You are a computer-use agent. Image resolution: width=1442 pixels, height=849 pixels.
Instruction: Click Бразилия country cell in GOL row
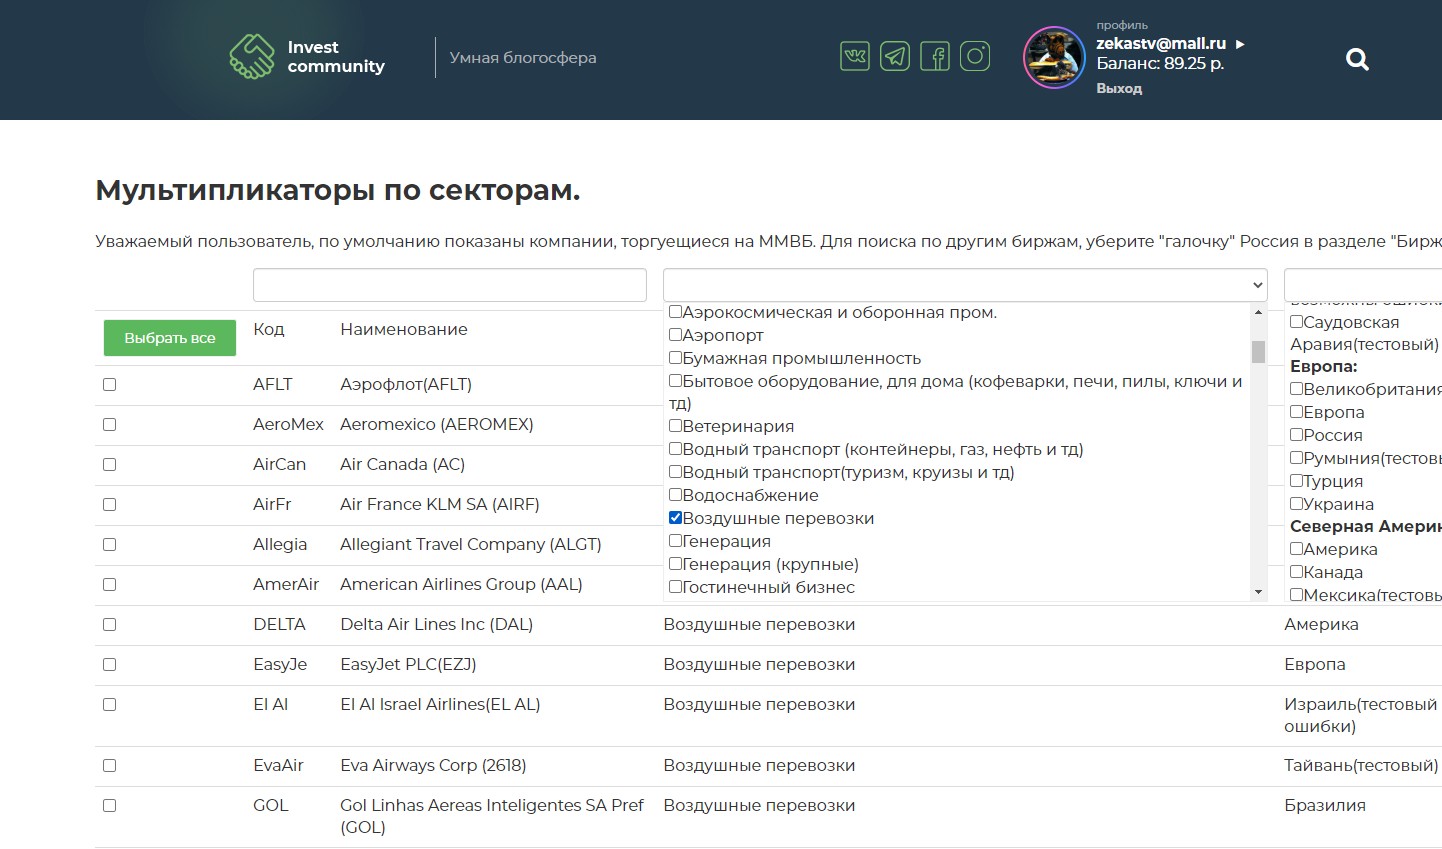[x=1325, y=806]
